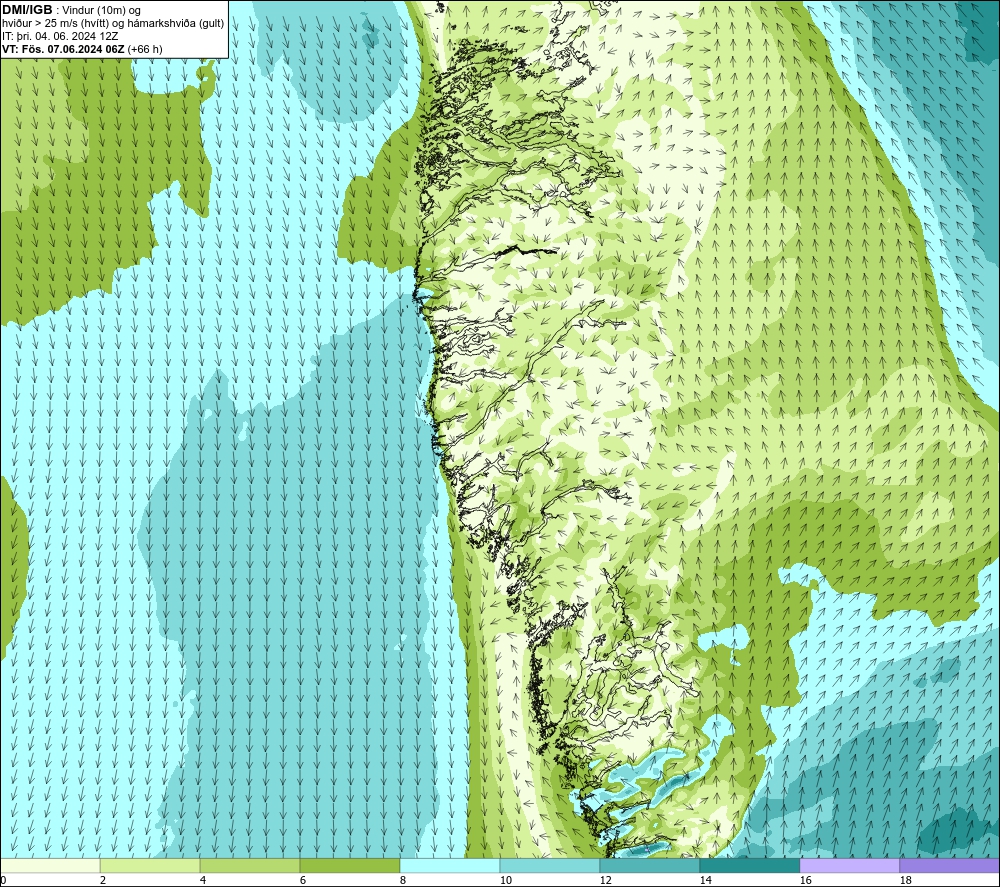The height and width of the screenshot is (887, 1000).
Task: Click the scale label '8'
Action: [x=403, y=880]
